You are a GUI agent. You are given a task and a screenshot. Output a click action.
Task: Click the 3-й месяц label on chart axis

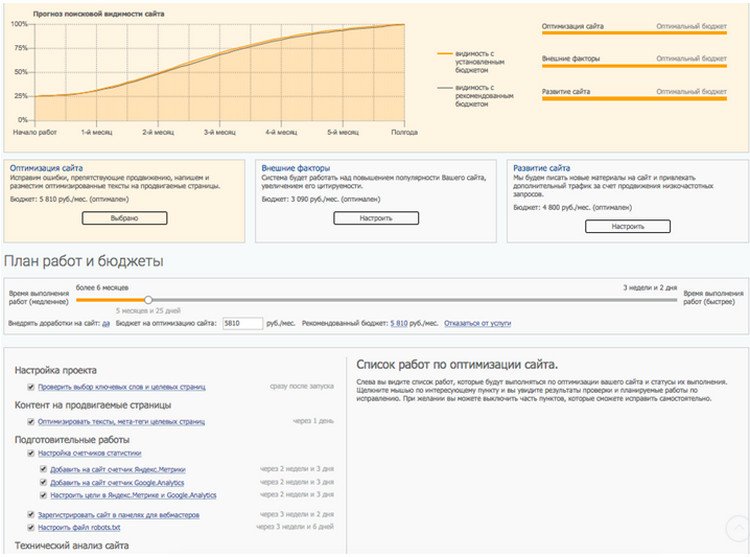pos(220,132)
